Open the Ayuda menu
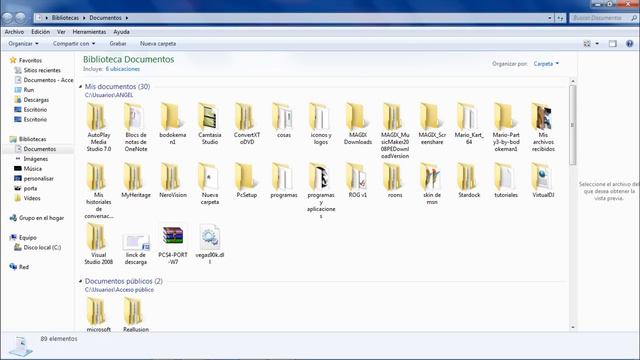 click(121, 31)
